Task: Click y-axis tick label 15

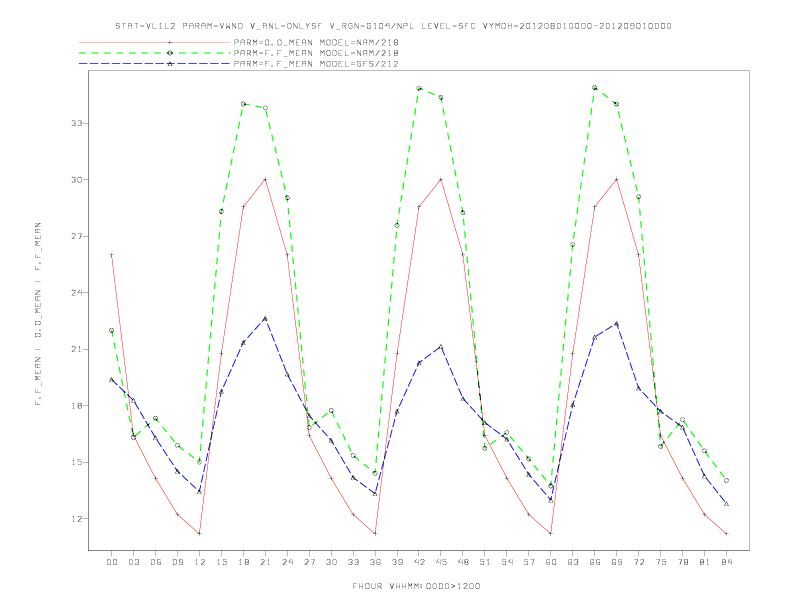Action: coord(77,463)
